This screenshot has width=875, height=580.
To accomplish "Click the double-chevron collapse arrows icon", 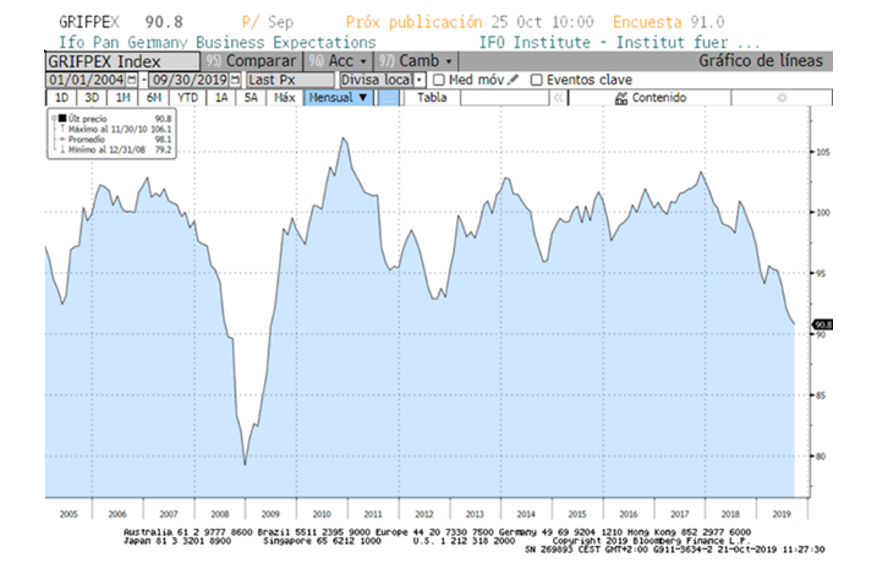I will pyautogui.click(x=557, y=98).
